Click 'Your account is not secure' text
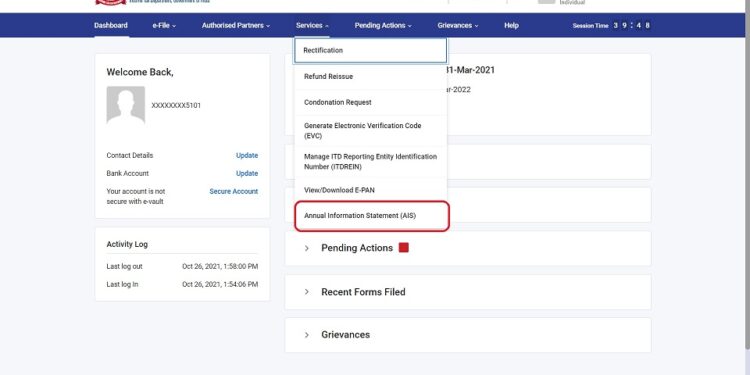The height and width of the screenshot is (375, 750). pyautogui.click(x=136, y=196)
